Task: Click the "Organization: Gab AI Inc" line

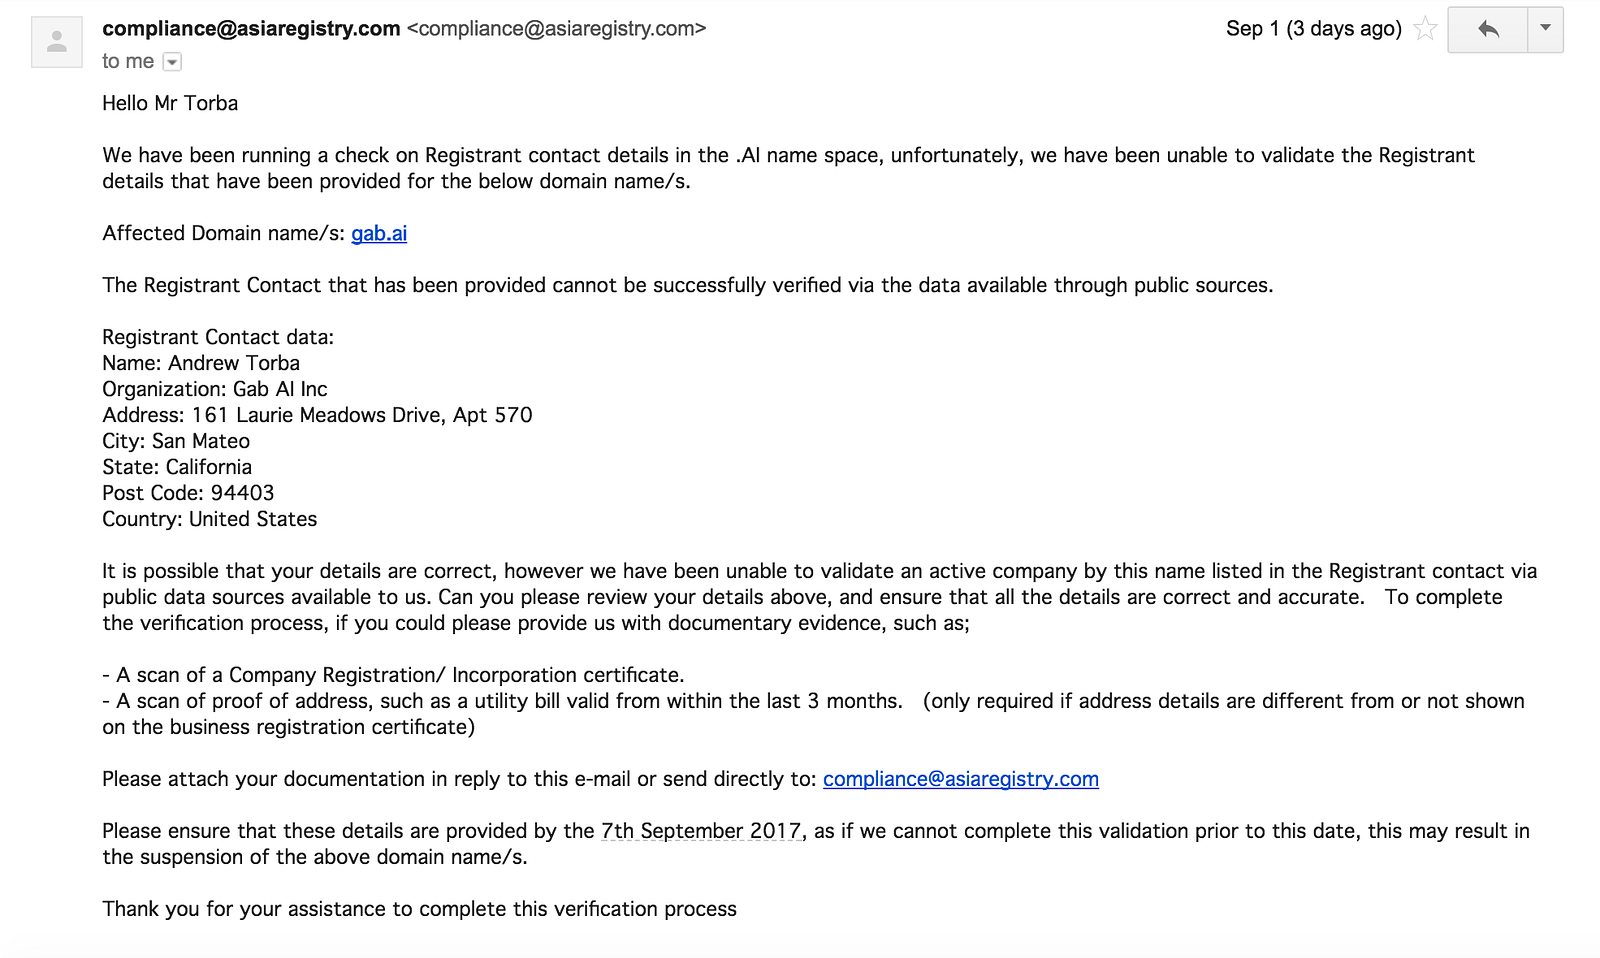Action: coord(215,389)
